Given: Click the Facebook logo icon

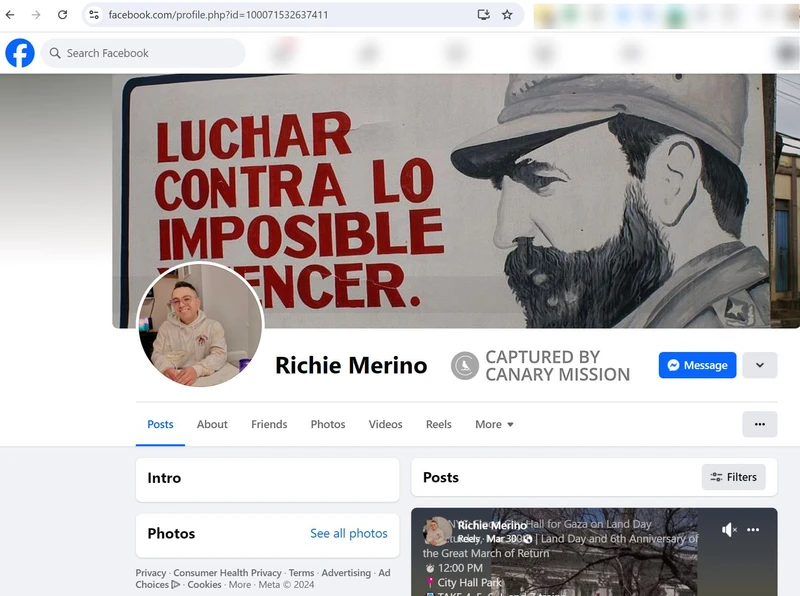Looking at the screenshot, I should click(19, 52).
